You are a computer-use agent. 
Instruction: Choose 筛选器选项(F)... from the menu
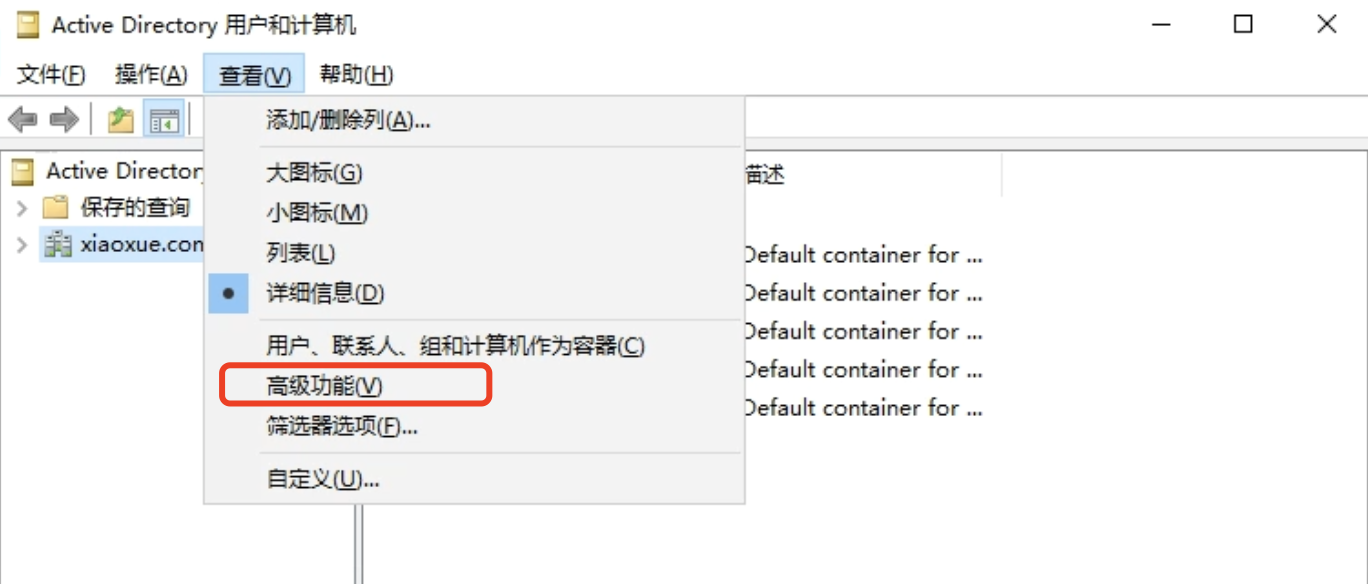pyautogui.click(x=342, y=427)
